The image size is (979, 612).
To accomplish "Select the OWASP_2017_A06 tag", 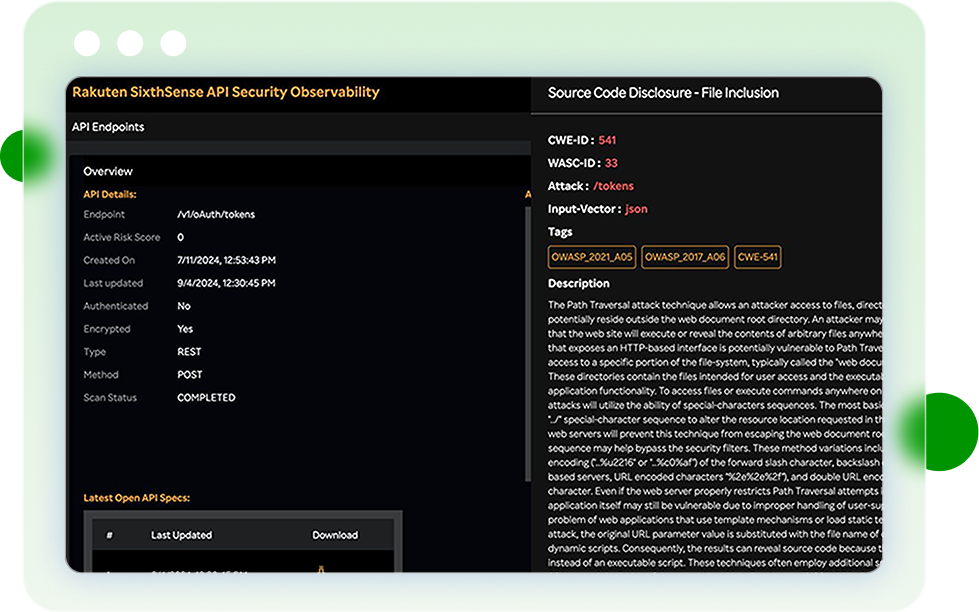I will [x=685, y=257].
